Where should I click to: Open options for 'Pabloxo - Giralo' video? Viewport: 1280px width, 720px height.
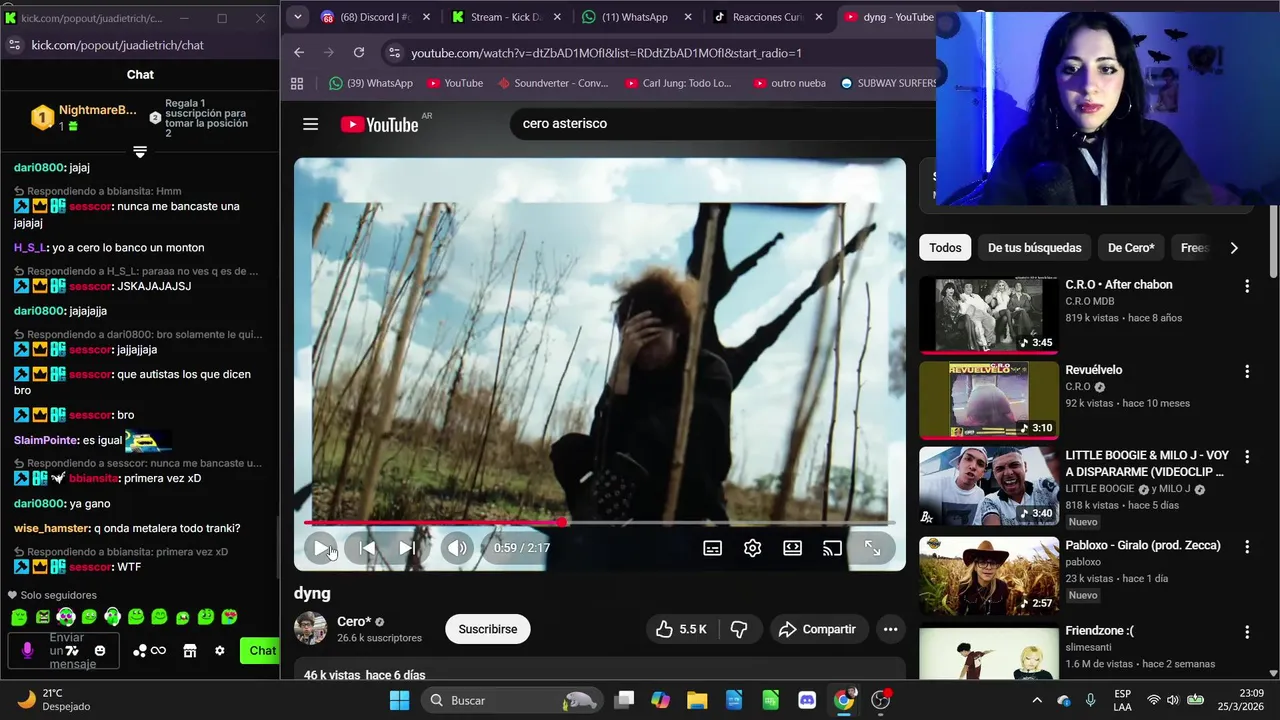[x=1247, y=547]
